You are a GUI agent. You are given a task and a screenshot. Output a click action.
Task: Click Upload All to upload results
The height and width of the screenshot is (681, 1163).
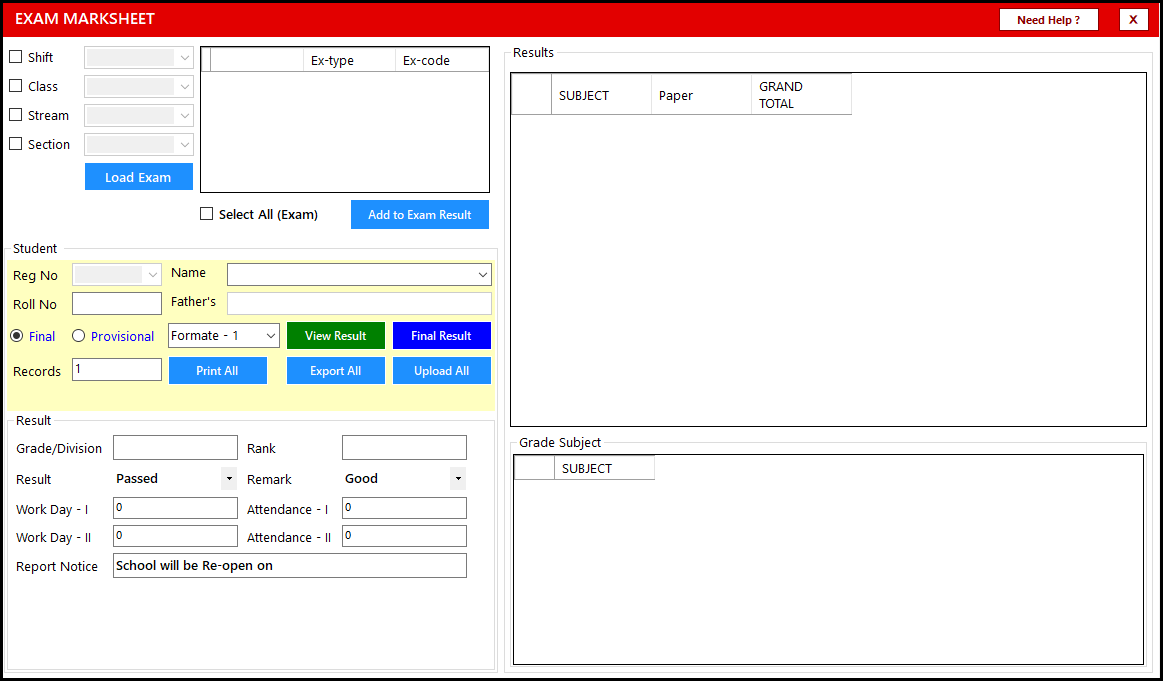tap(441, 370)
